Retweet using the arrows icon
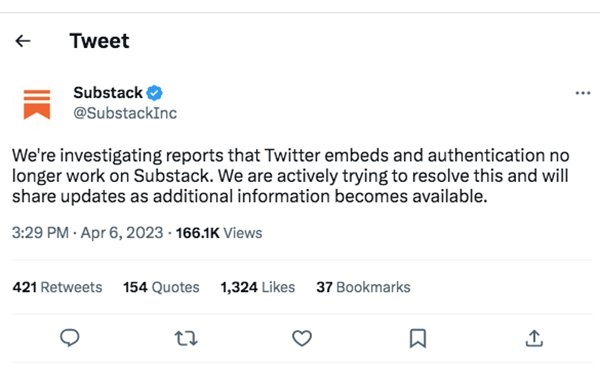This screenshot has height=375, width=600. pos(186,339)
